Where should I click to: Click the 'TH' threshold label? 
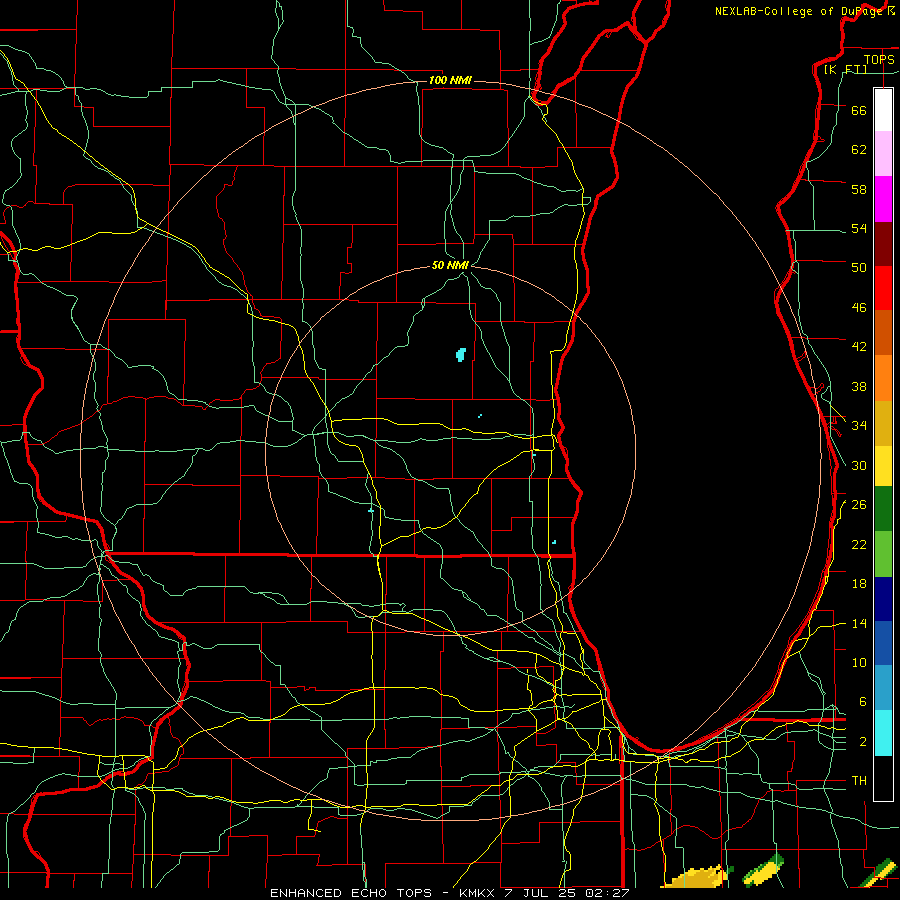[859, 781]
